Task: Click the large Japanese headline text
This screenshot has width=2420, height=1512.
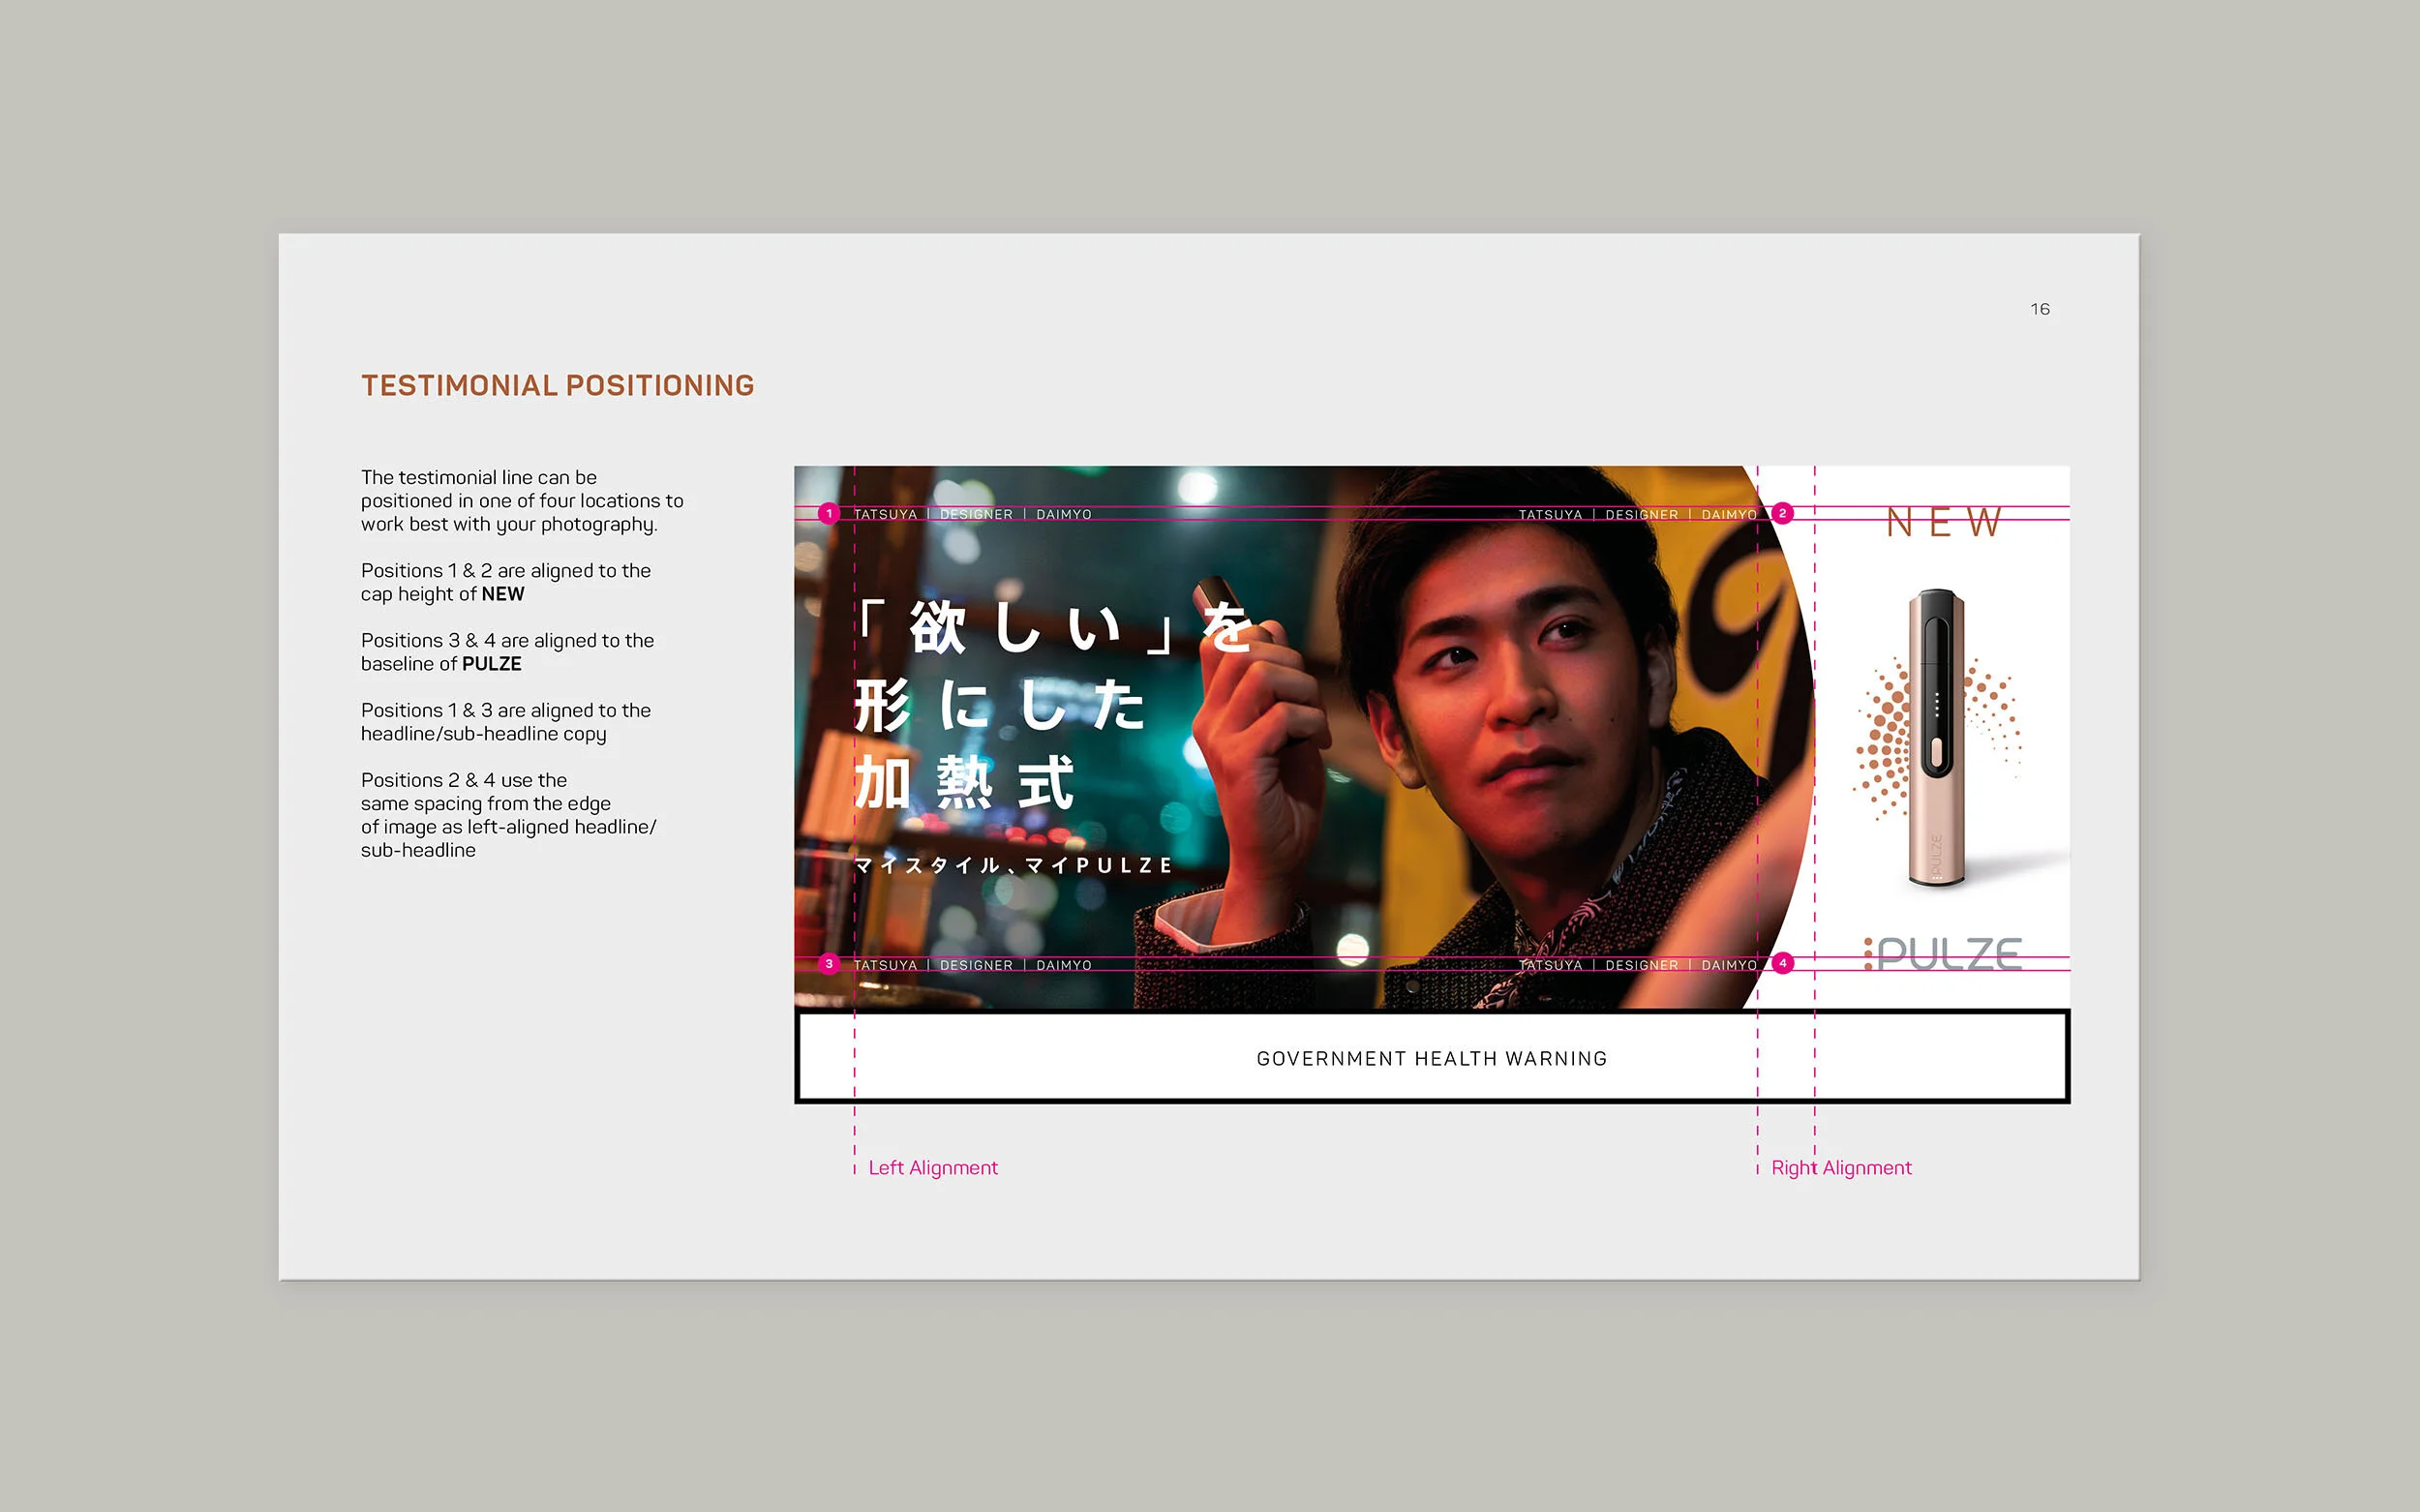Action: pyautogui.click(x=1053, y=705)
